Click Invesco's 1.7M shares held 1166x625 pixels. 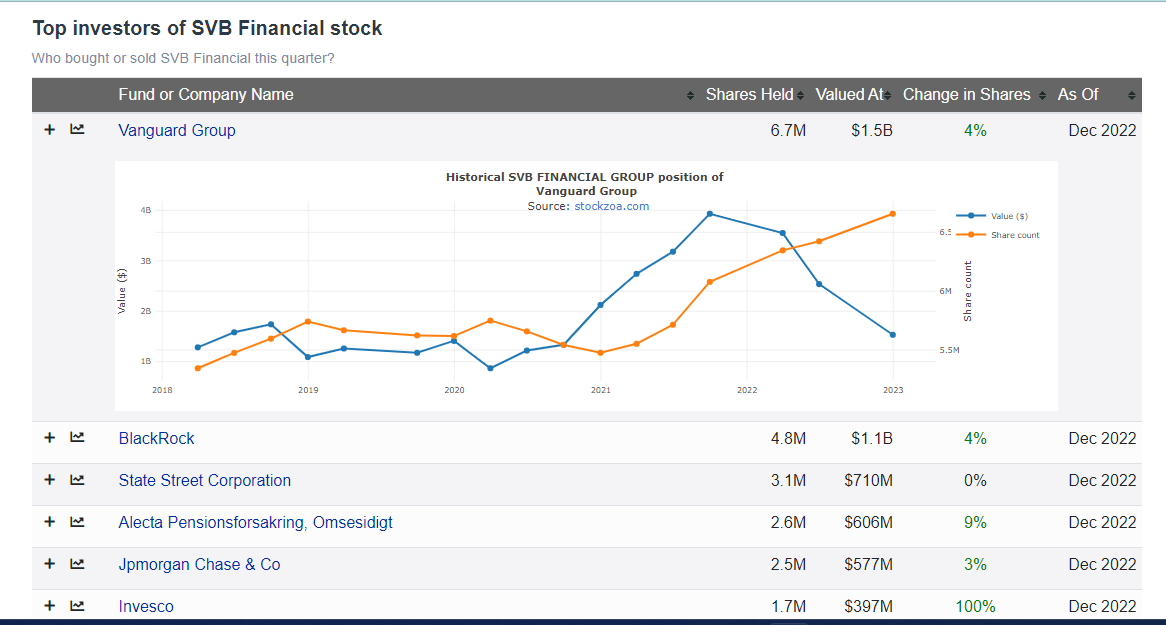click(788, 606)
